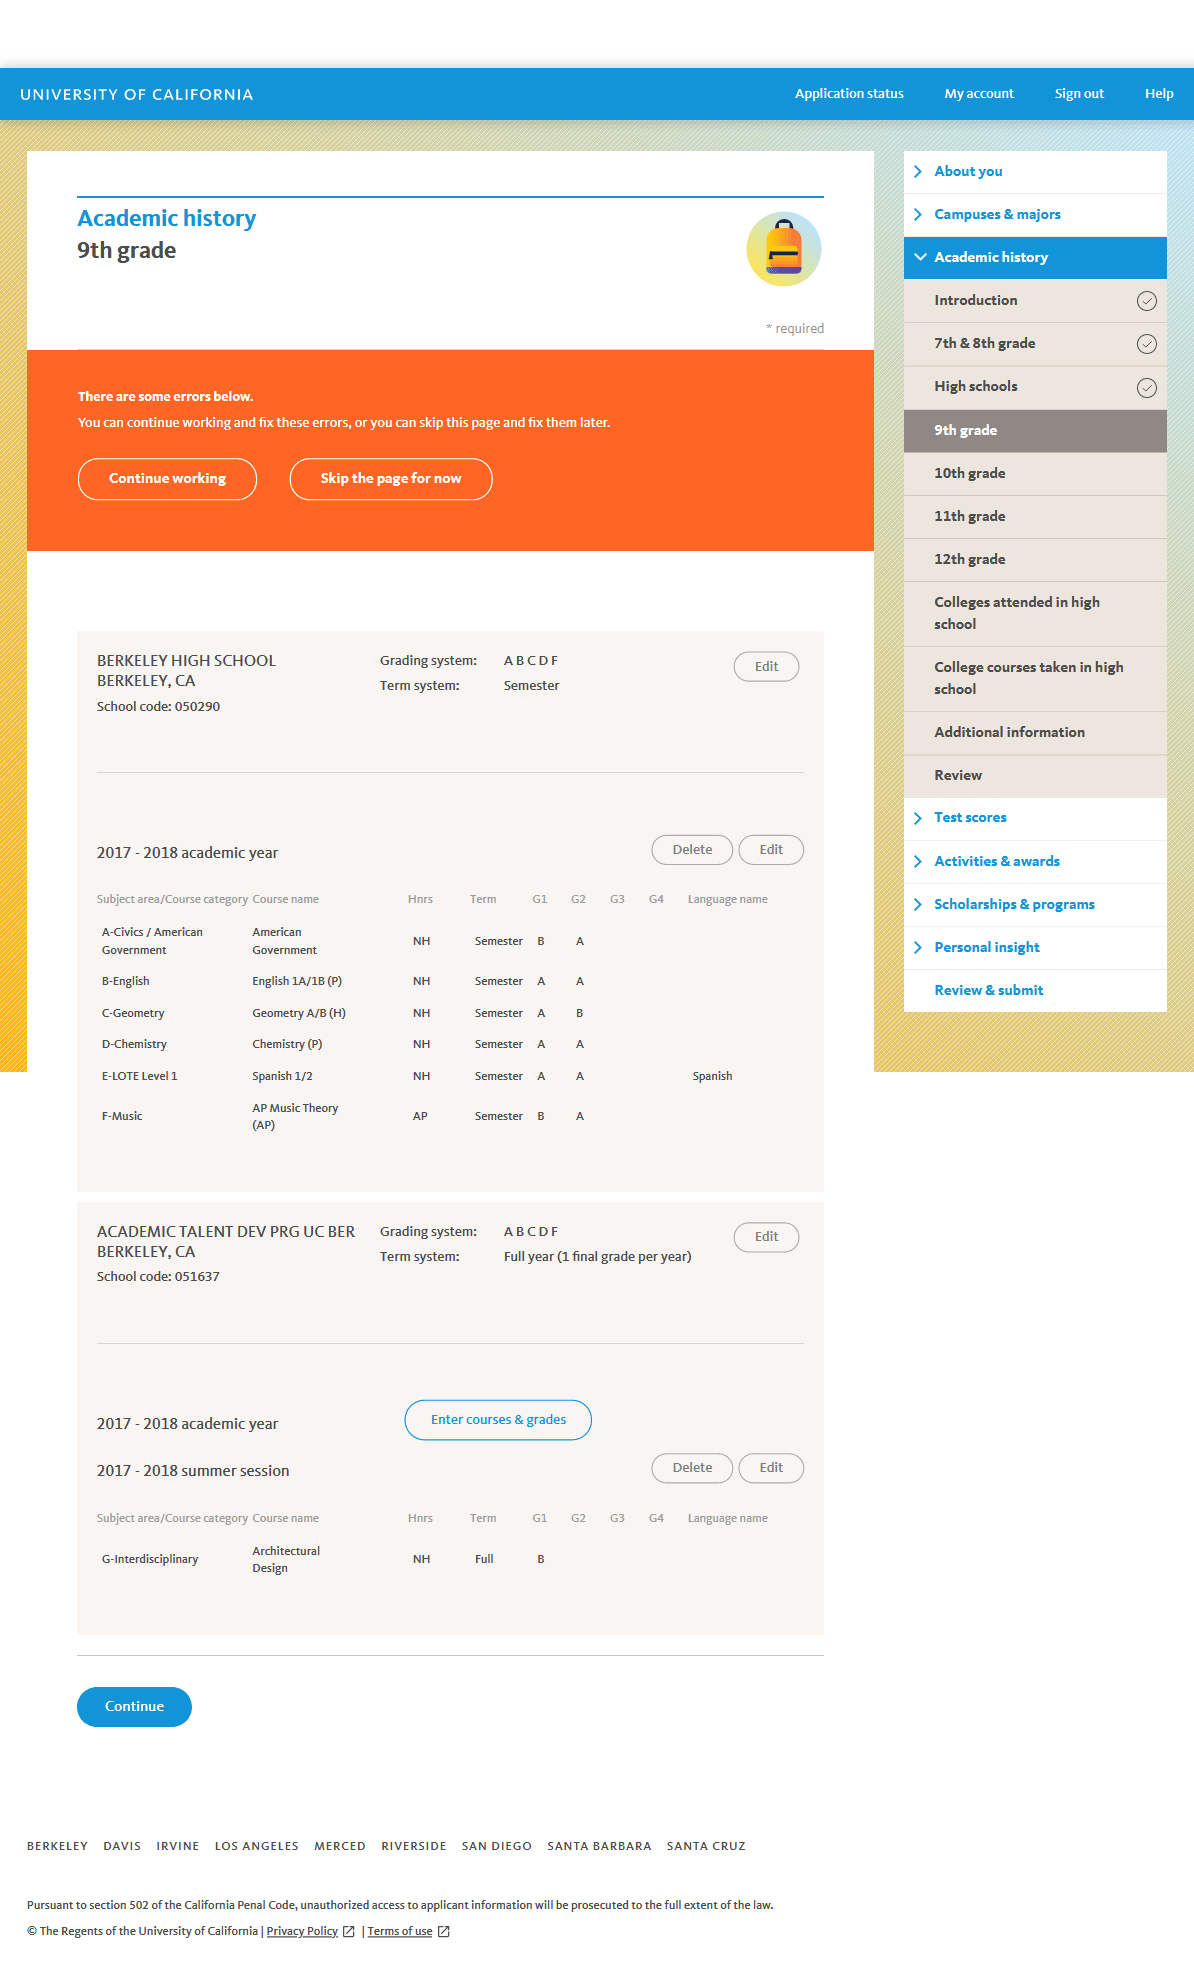Go to 10th grade sidebar item

(x=1035, y=474)
